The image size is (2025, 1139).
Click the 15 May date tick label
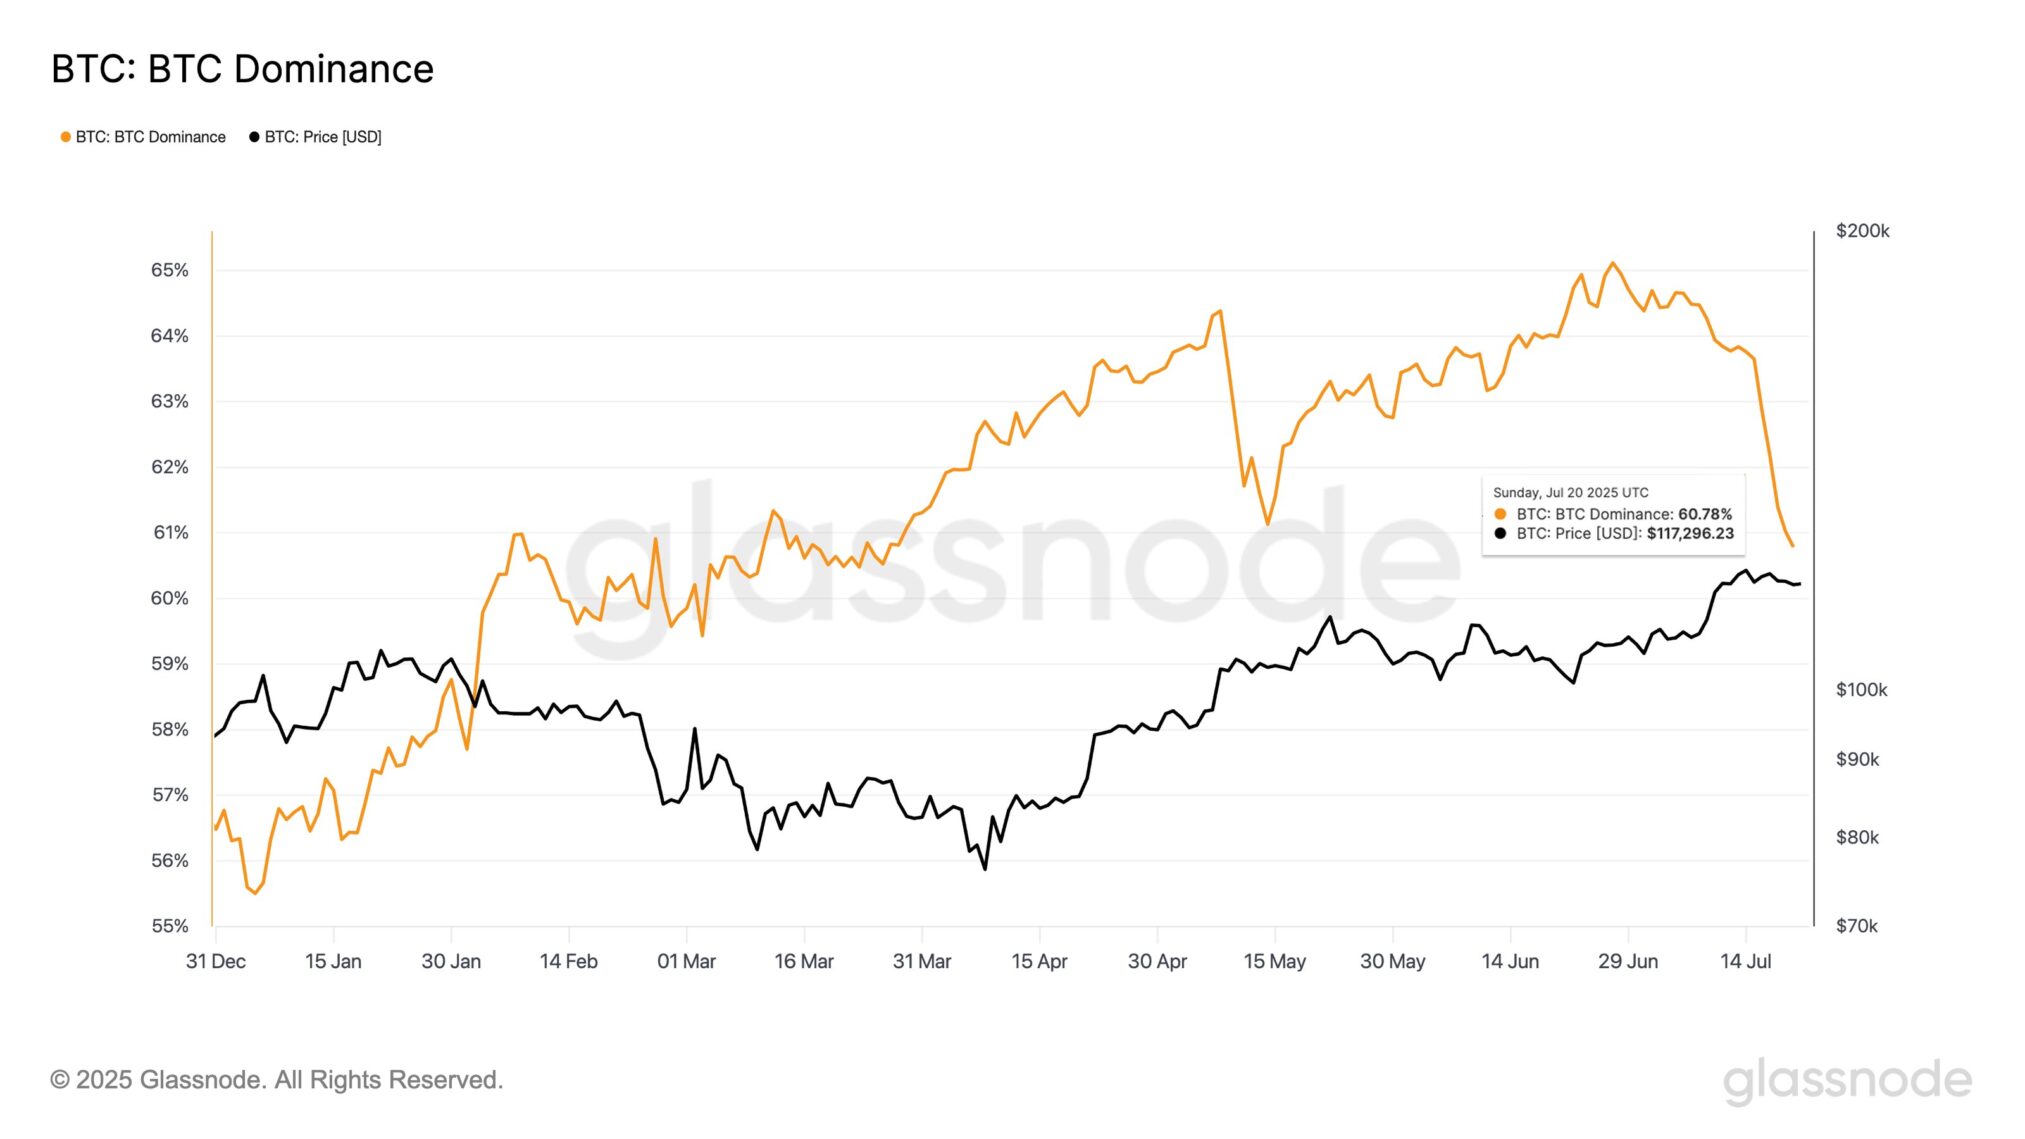click(x=1274, y=961)
